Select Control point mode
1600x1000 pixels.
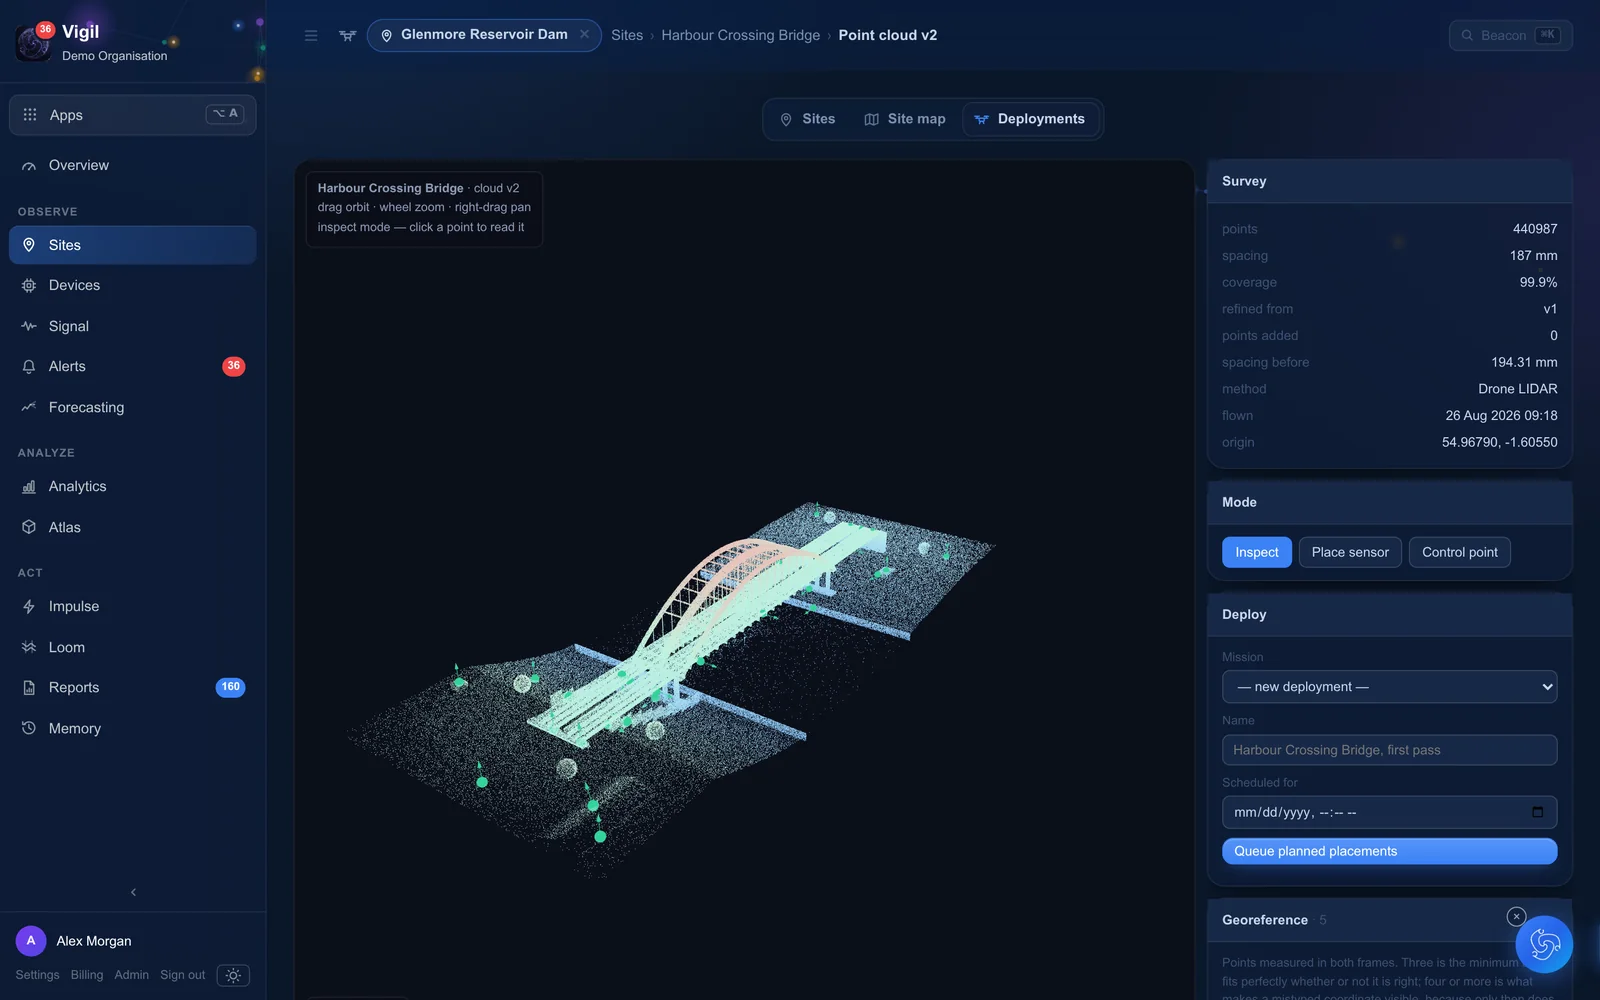pyautogui.click(x=1460, y=552)
